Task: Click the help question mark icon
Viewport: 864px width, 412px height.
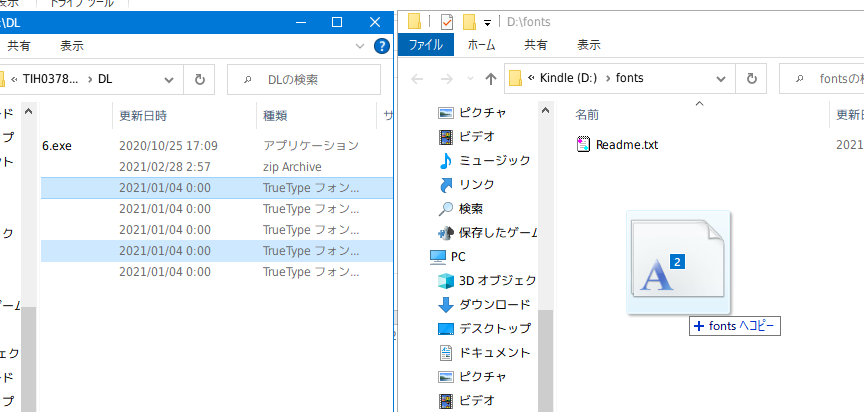Action: [380, 46]
